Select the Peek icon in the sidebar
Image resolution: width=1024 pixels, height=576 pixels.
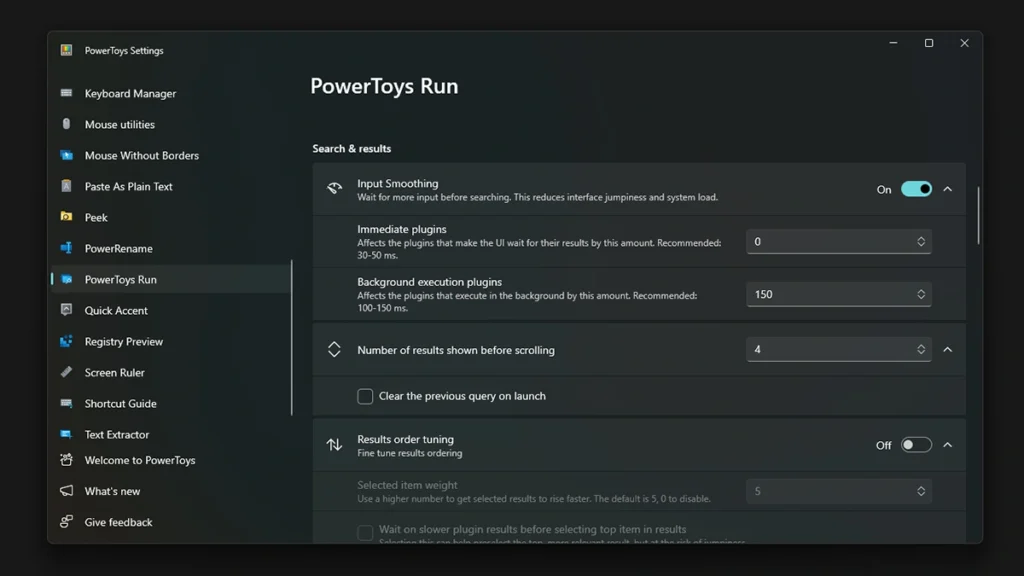point(66,217)
